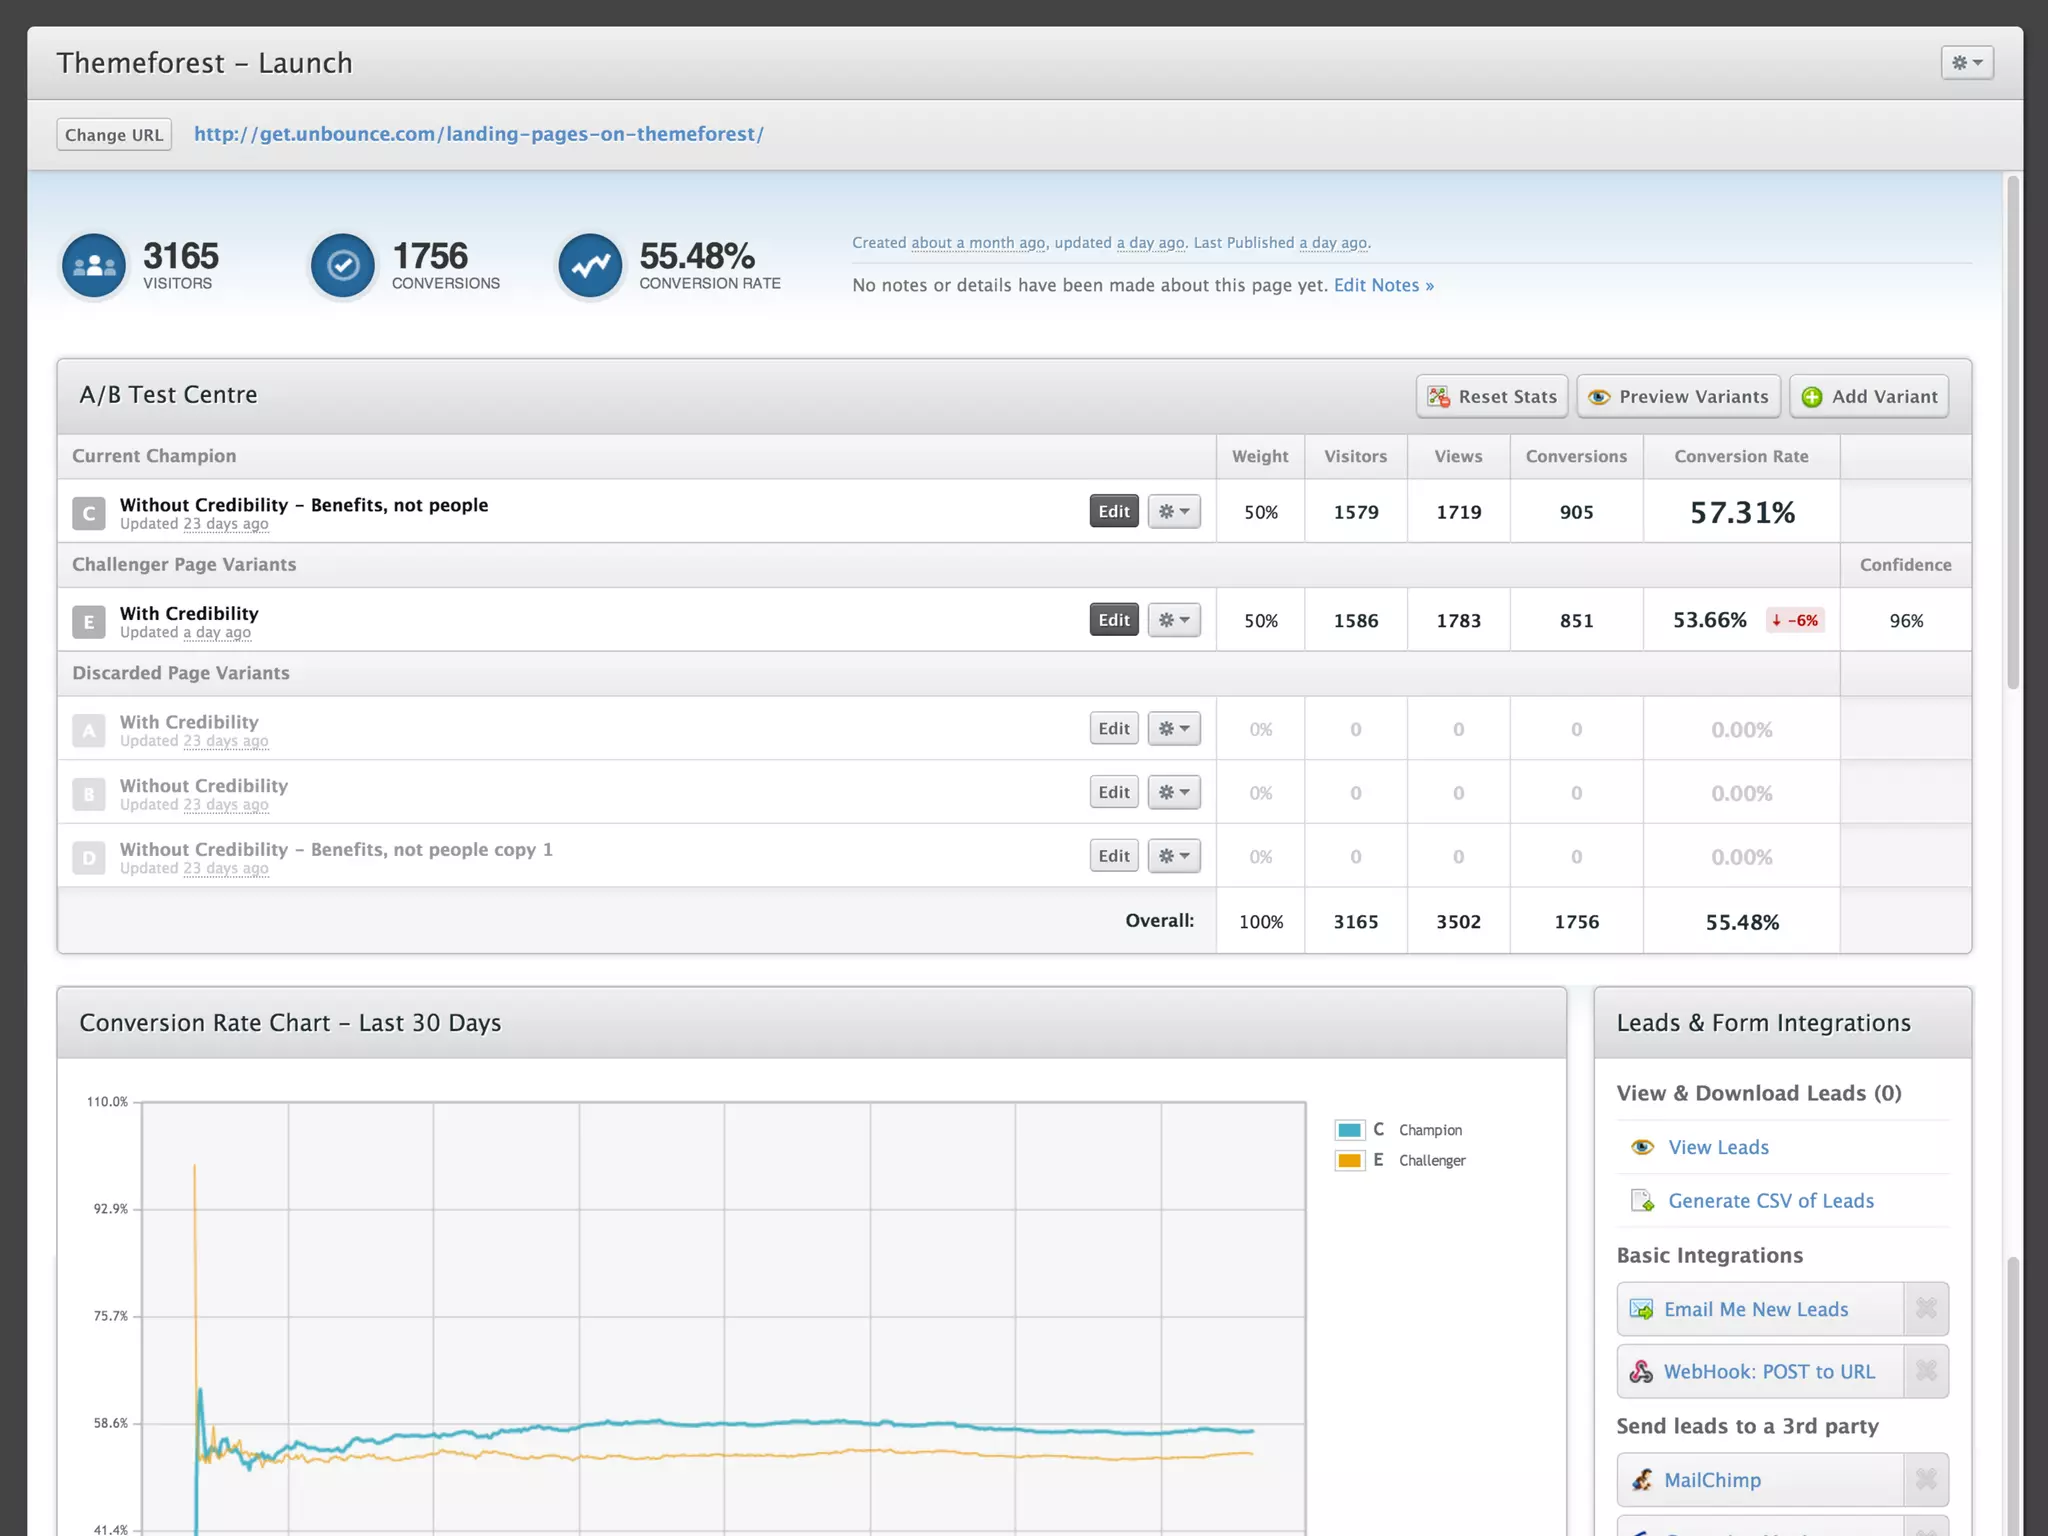This screenshot has width=2048, height=1536.
Task: Click Generate CSV of Leads link
Action: tap(1770, 1201)
